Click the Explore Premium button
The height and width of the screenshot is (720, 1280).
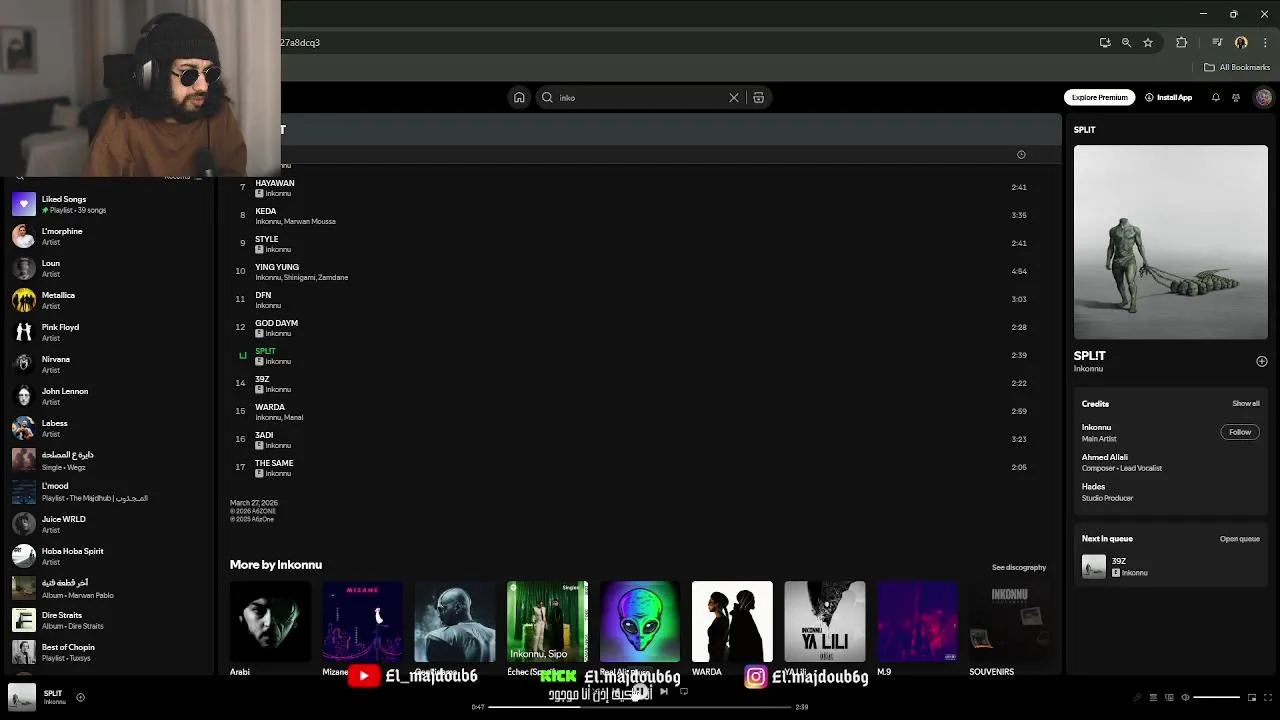point(1099,97)
